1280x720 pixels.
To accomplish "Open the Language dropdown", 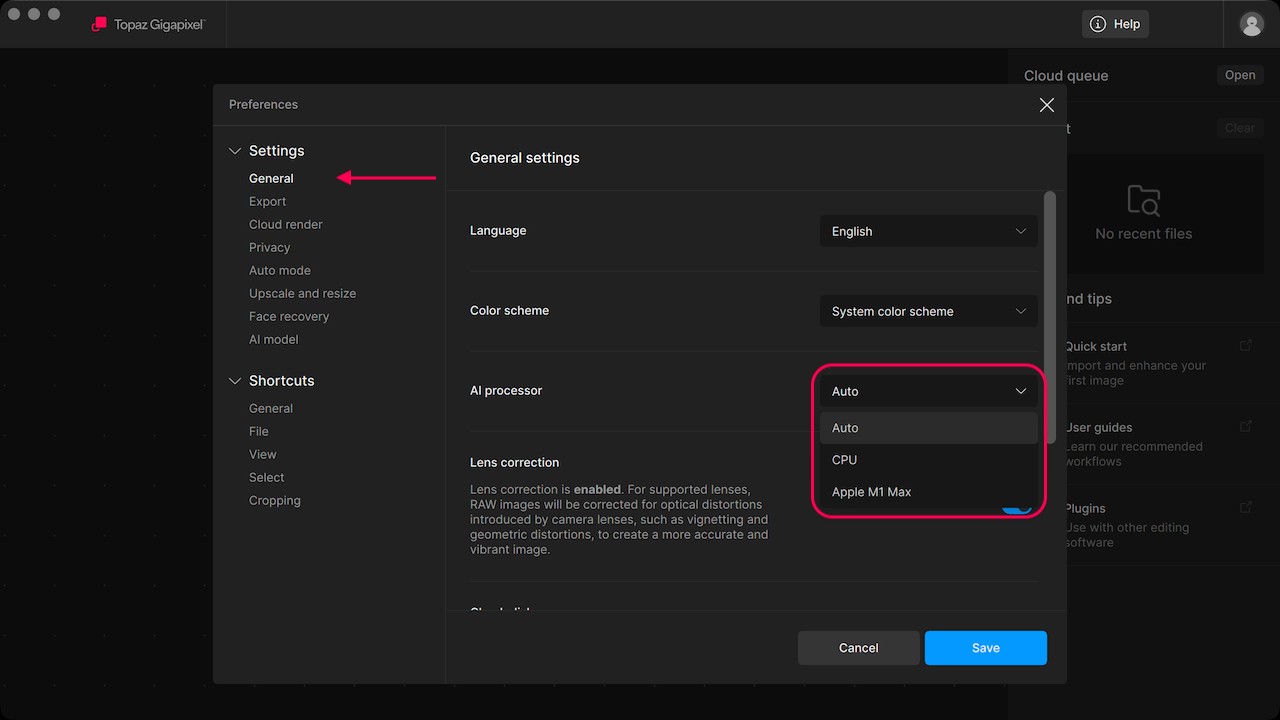I will [x=928, y=231].
